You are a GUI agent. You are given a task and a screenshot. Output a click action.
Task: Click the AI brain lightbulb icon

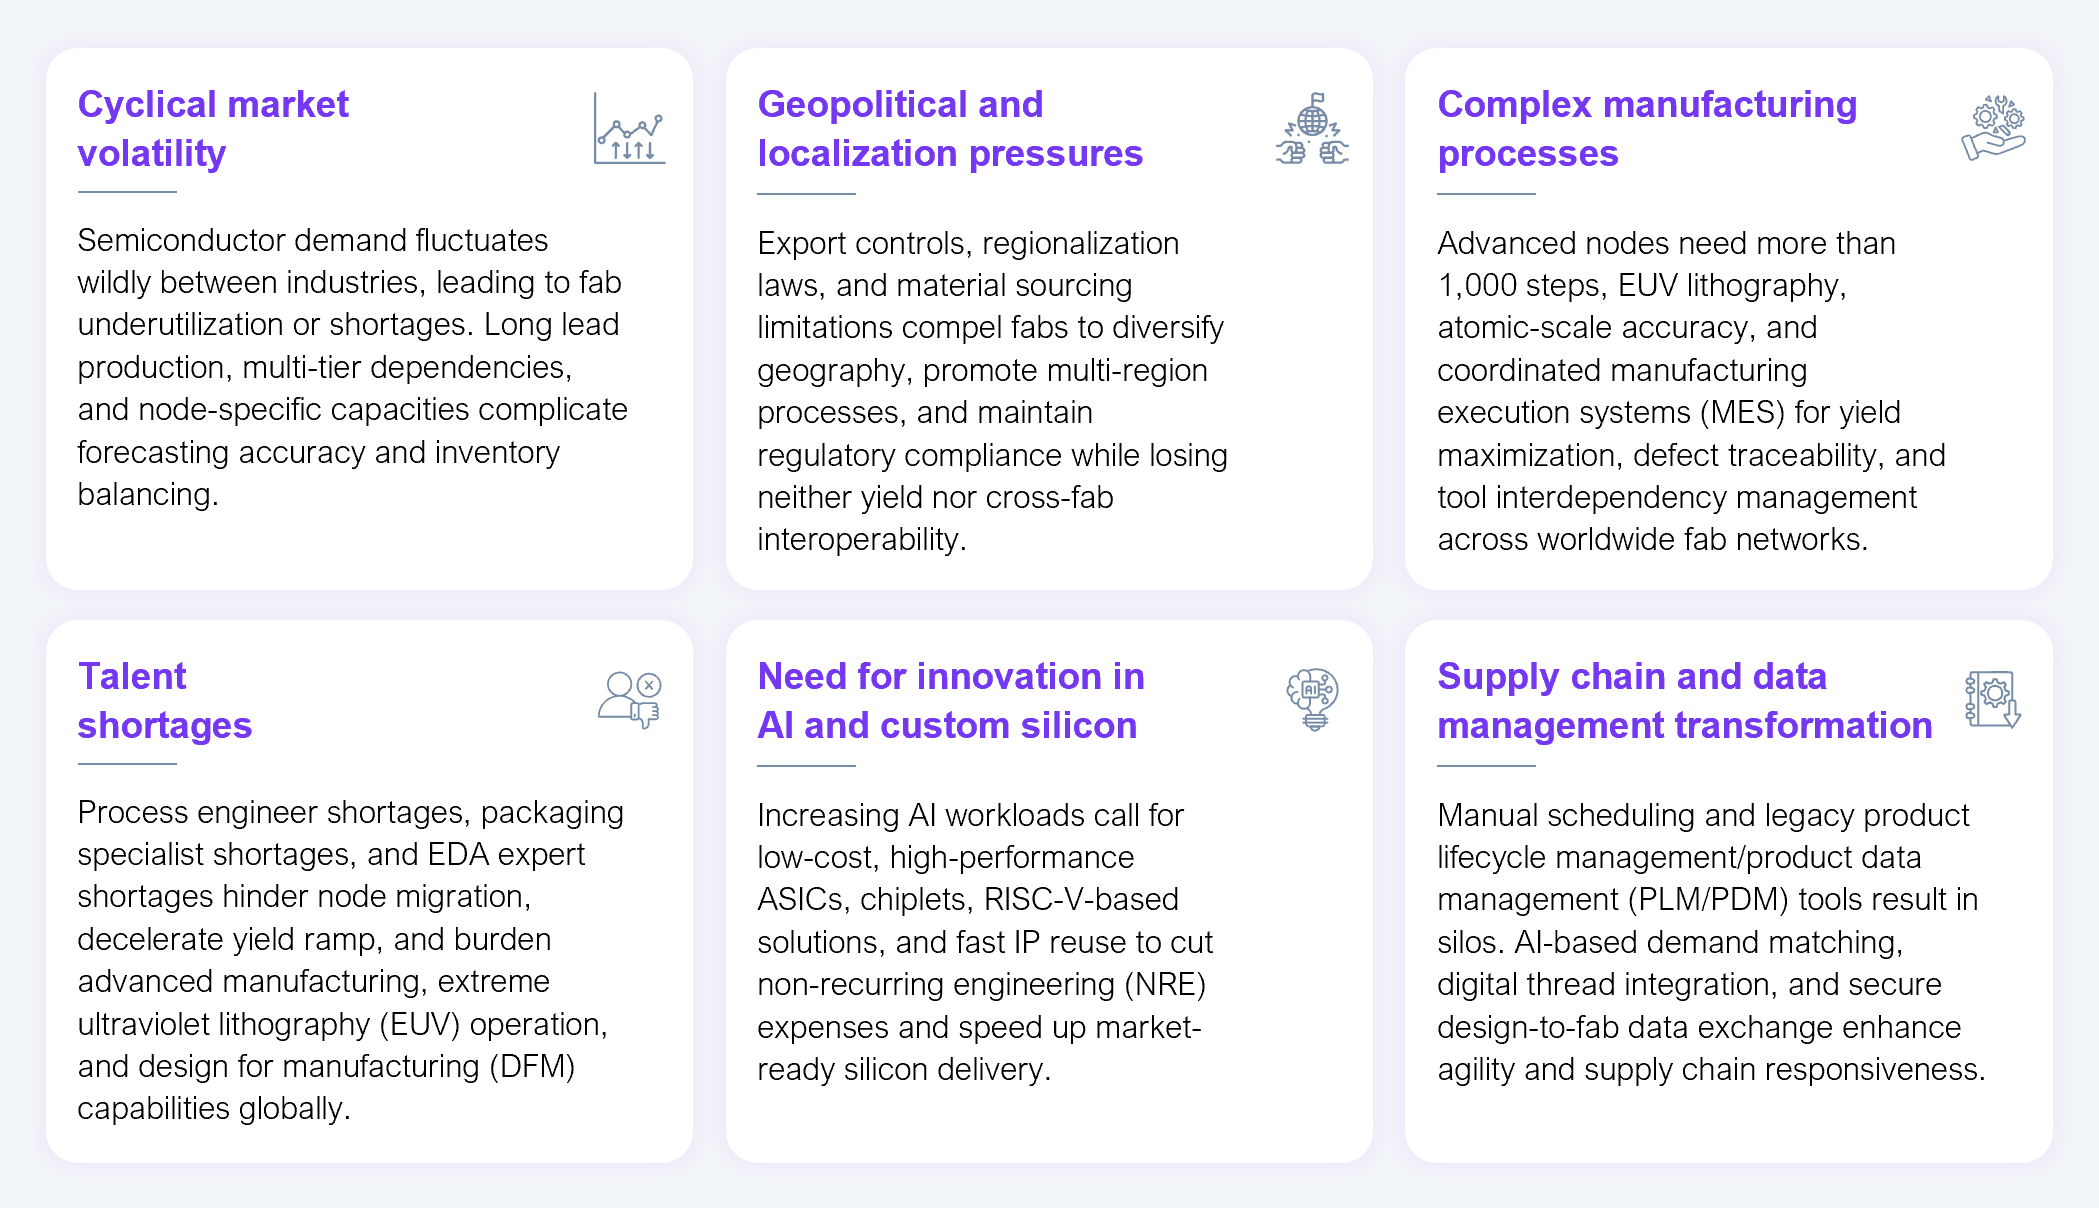tap(1312, 699)
